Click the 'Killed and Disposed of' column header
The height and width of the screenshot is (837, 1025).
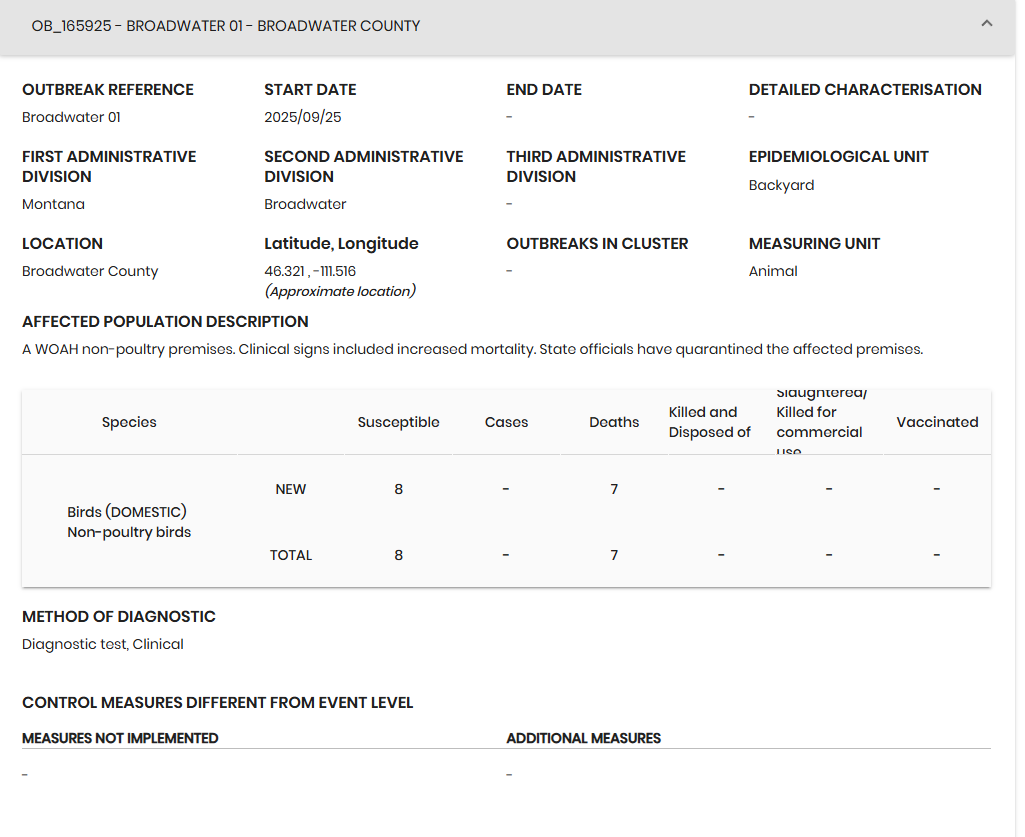tap(709, 422)
